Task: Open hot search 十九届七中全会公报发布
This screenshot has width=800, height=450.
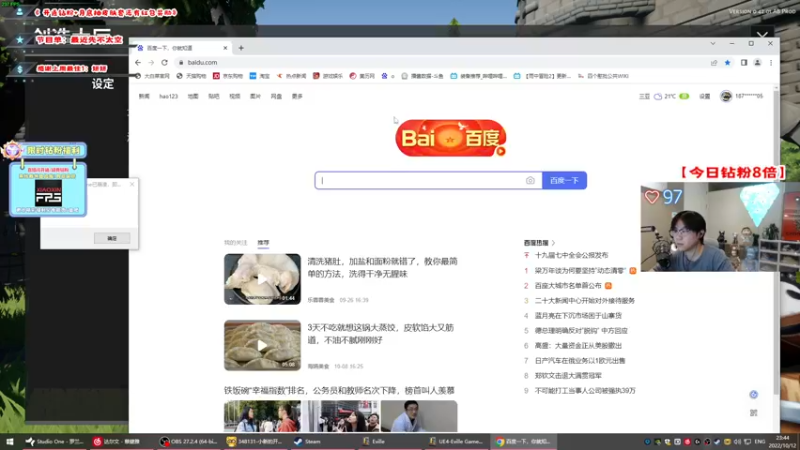Action: coord(571,255)
